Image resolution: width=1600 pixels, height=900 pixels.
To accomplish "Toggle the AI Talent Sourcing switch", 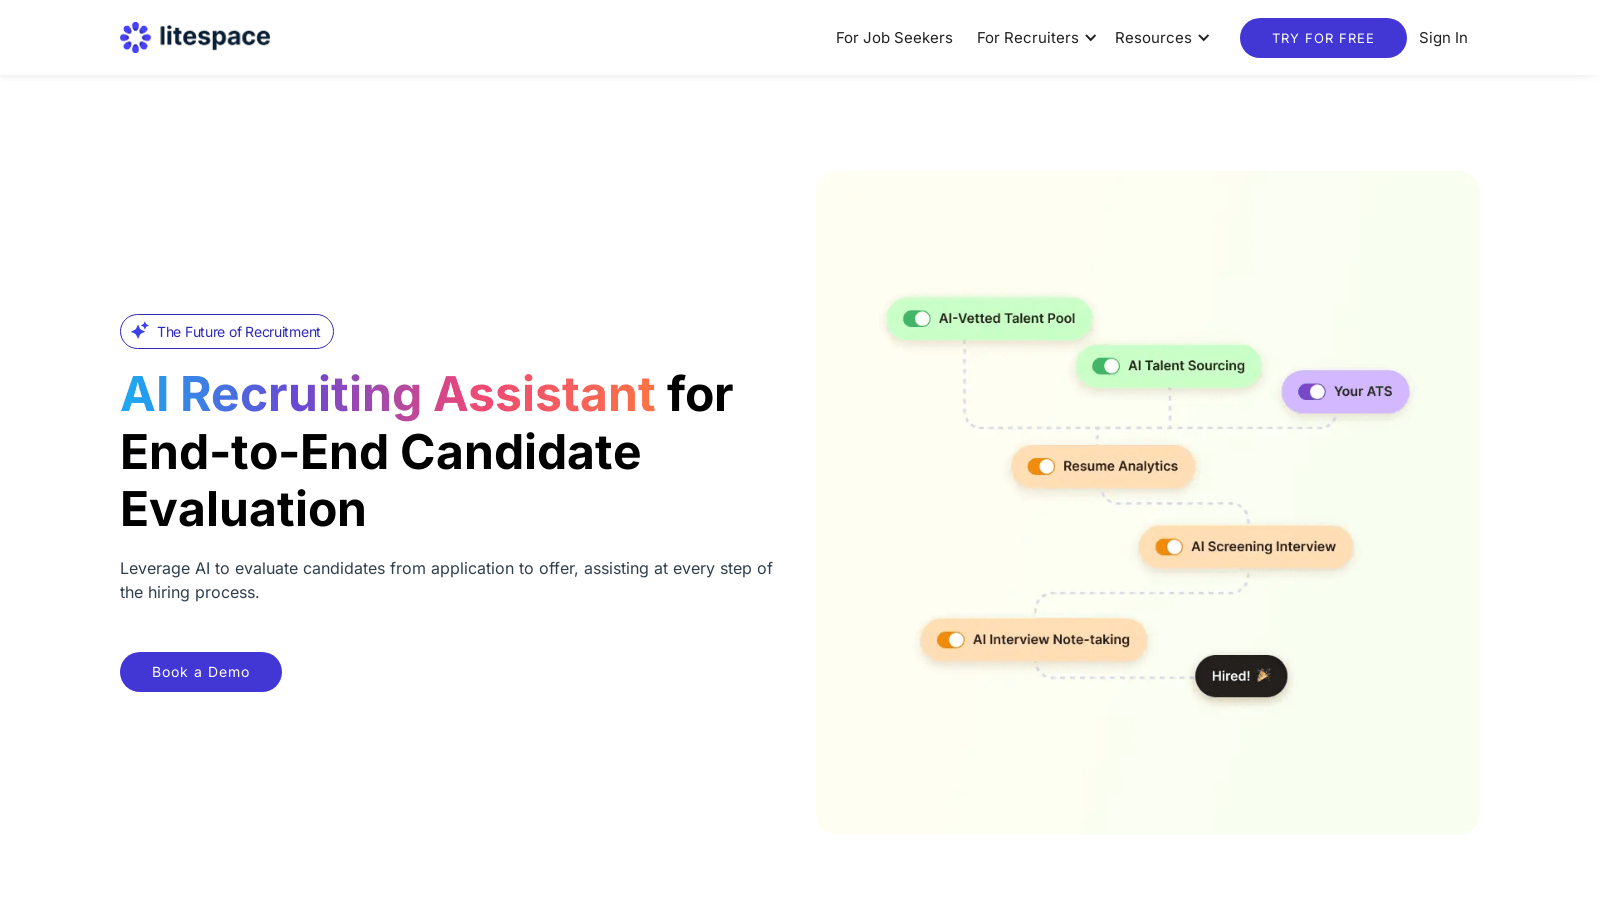I will (1106, 366).
